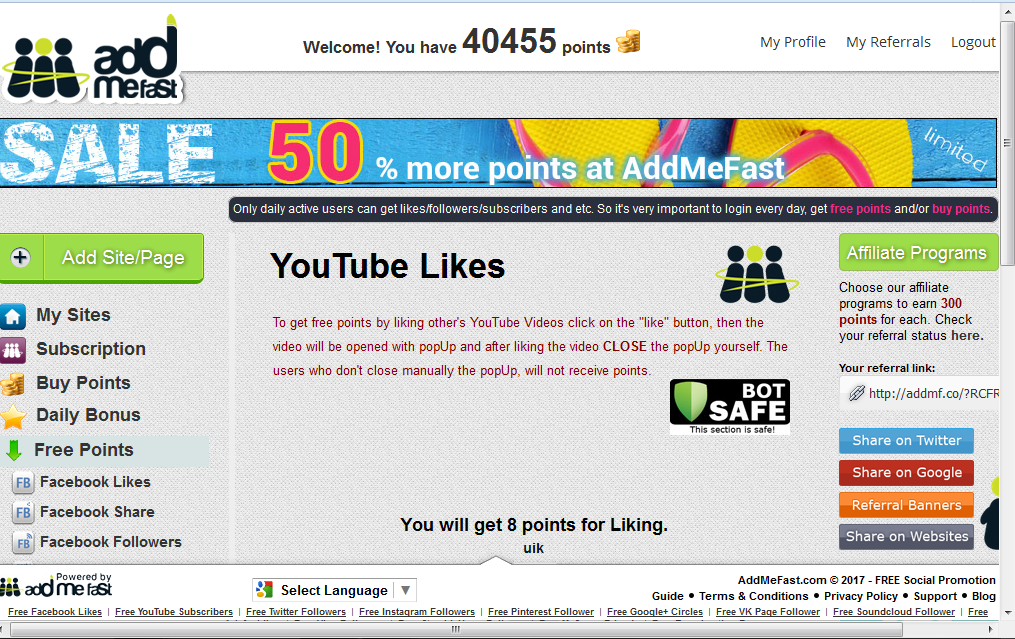
Task: Click Share on Websites button
Action: tap(906, 537)
